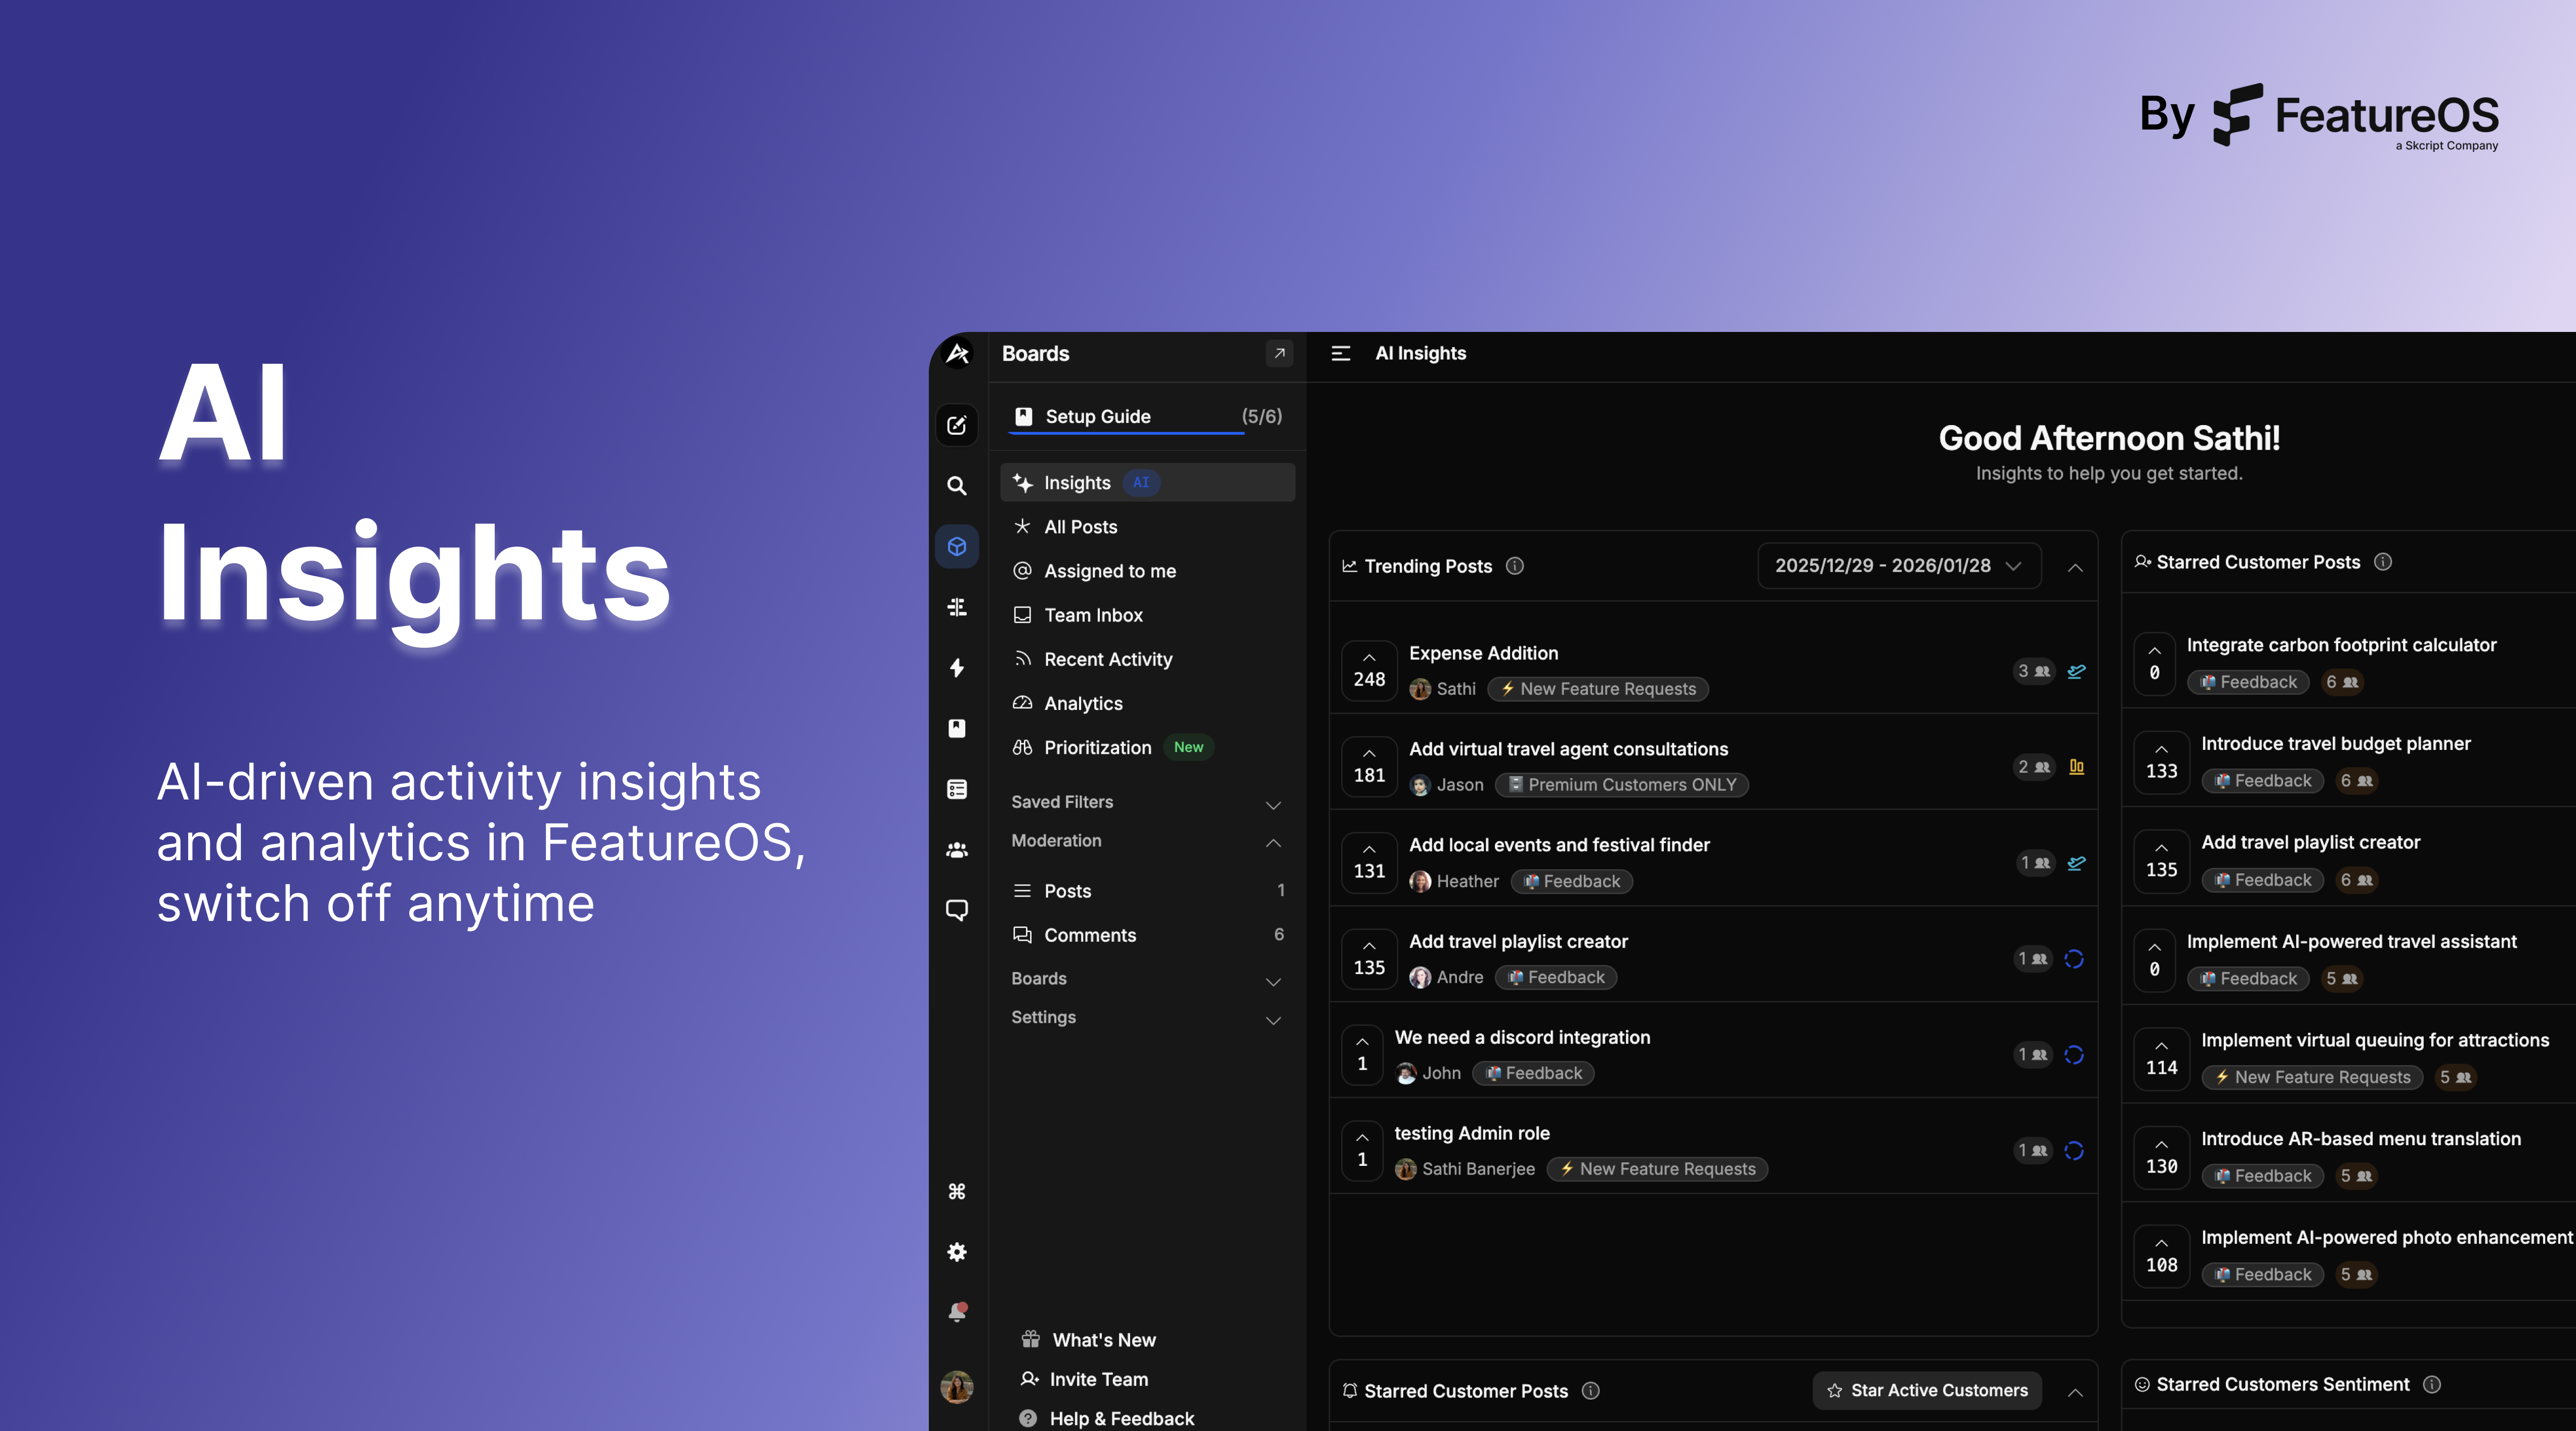Click the search icon in left sidebar

[956, 486]
